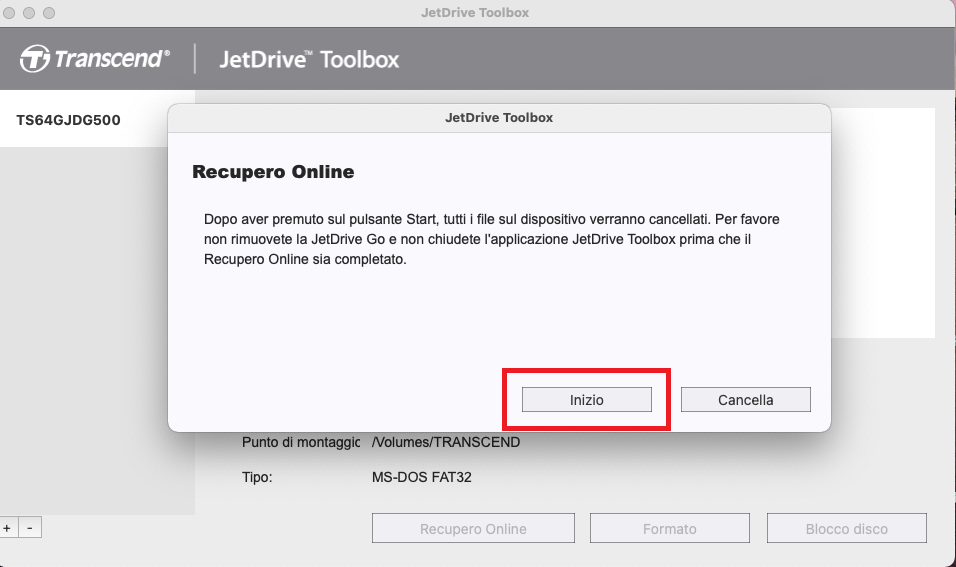Click the Formato button
The width and height of the screenshot is (956, 567).
[669, 529]
